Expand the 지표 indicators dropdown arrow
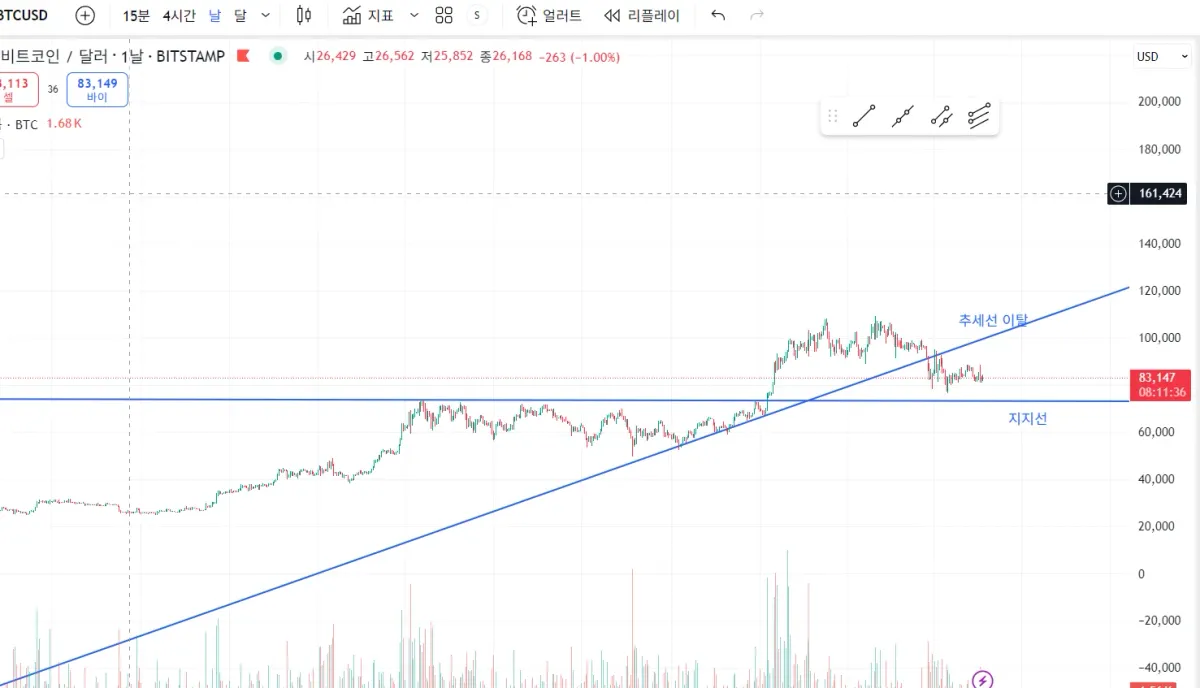1200x688 pixels. coord(414,15)
